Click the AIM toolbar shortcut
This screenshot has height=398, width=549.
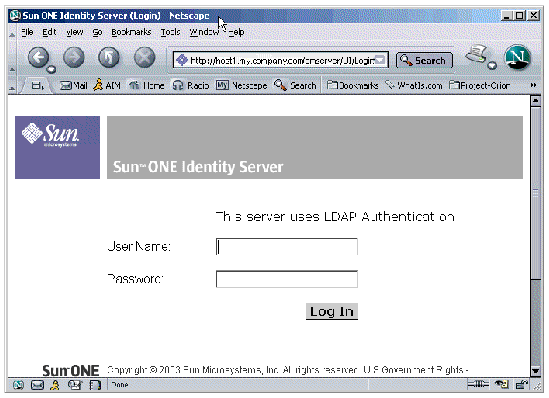(x=107, y=85)
